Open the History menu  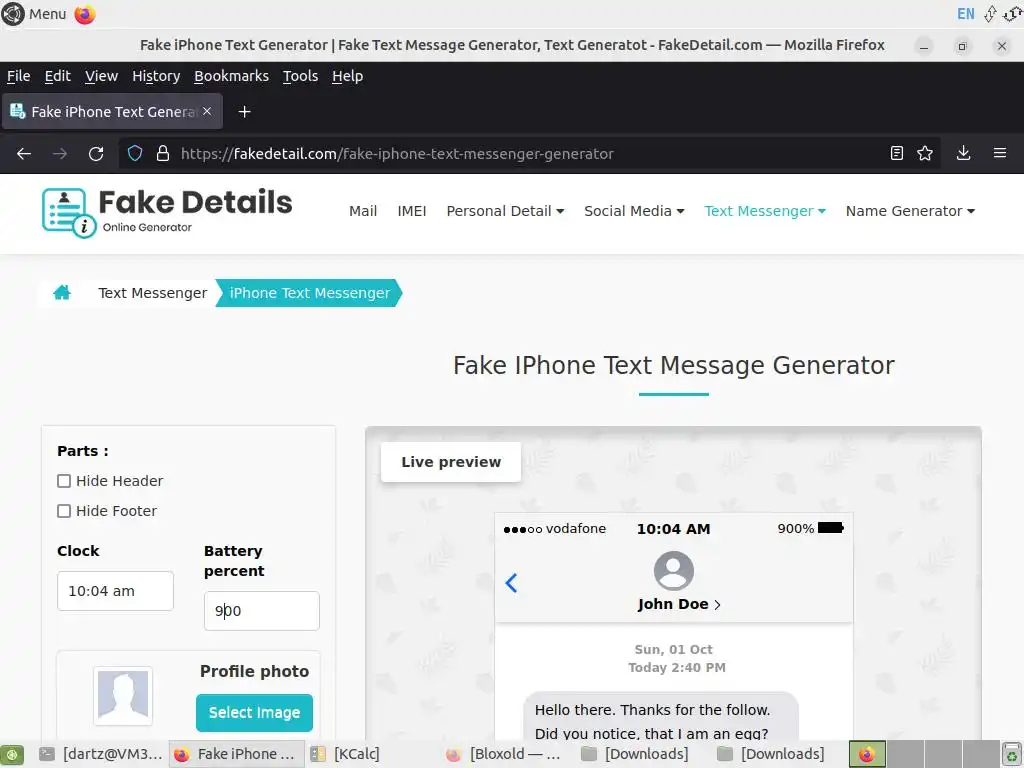(x=156, y=76)
